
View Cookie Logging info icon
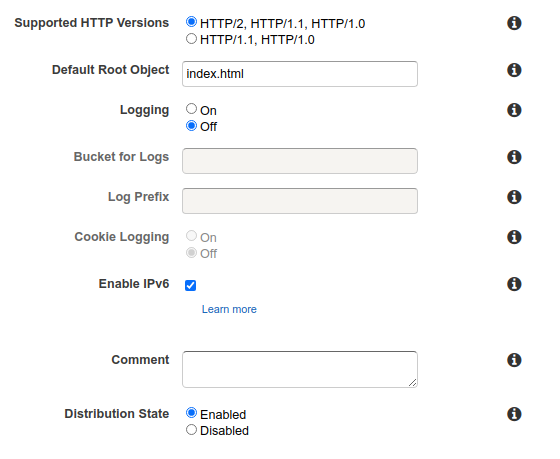pyautogui.click(x=514, y=237)
